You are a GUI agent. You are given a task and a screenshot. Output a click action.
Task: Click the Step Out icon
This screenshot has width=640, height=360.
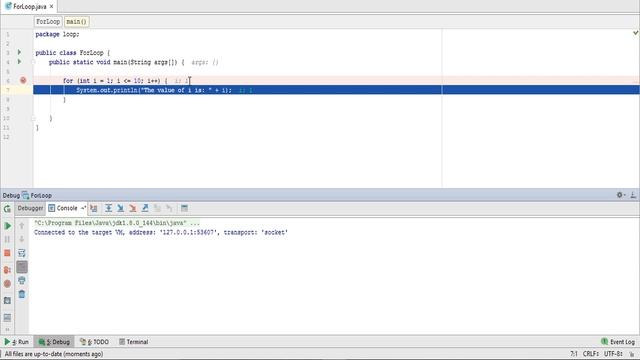[x=145, y=209]
